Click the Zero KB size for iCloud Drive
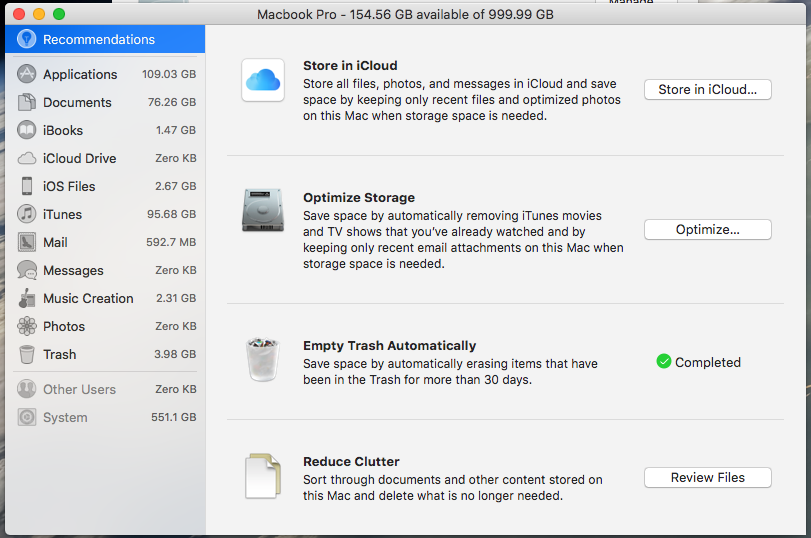The image size is (811, 538). (x=176, y=158)
